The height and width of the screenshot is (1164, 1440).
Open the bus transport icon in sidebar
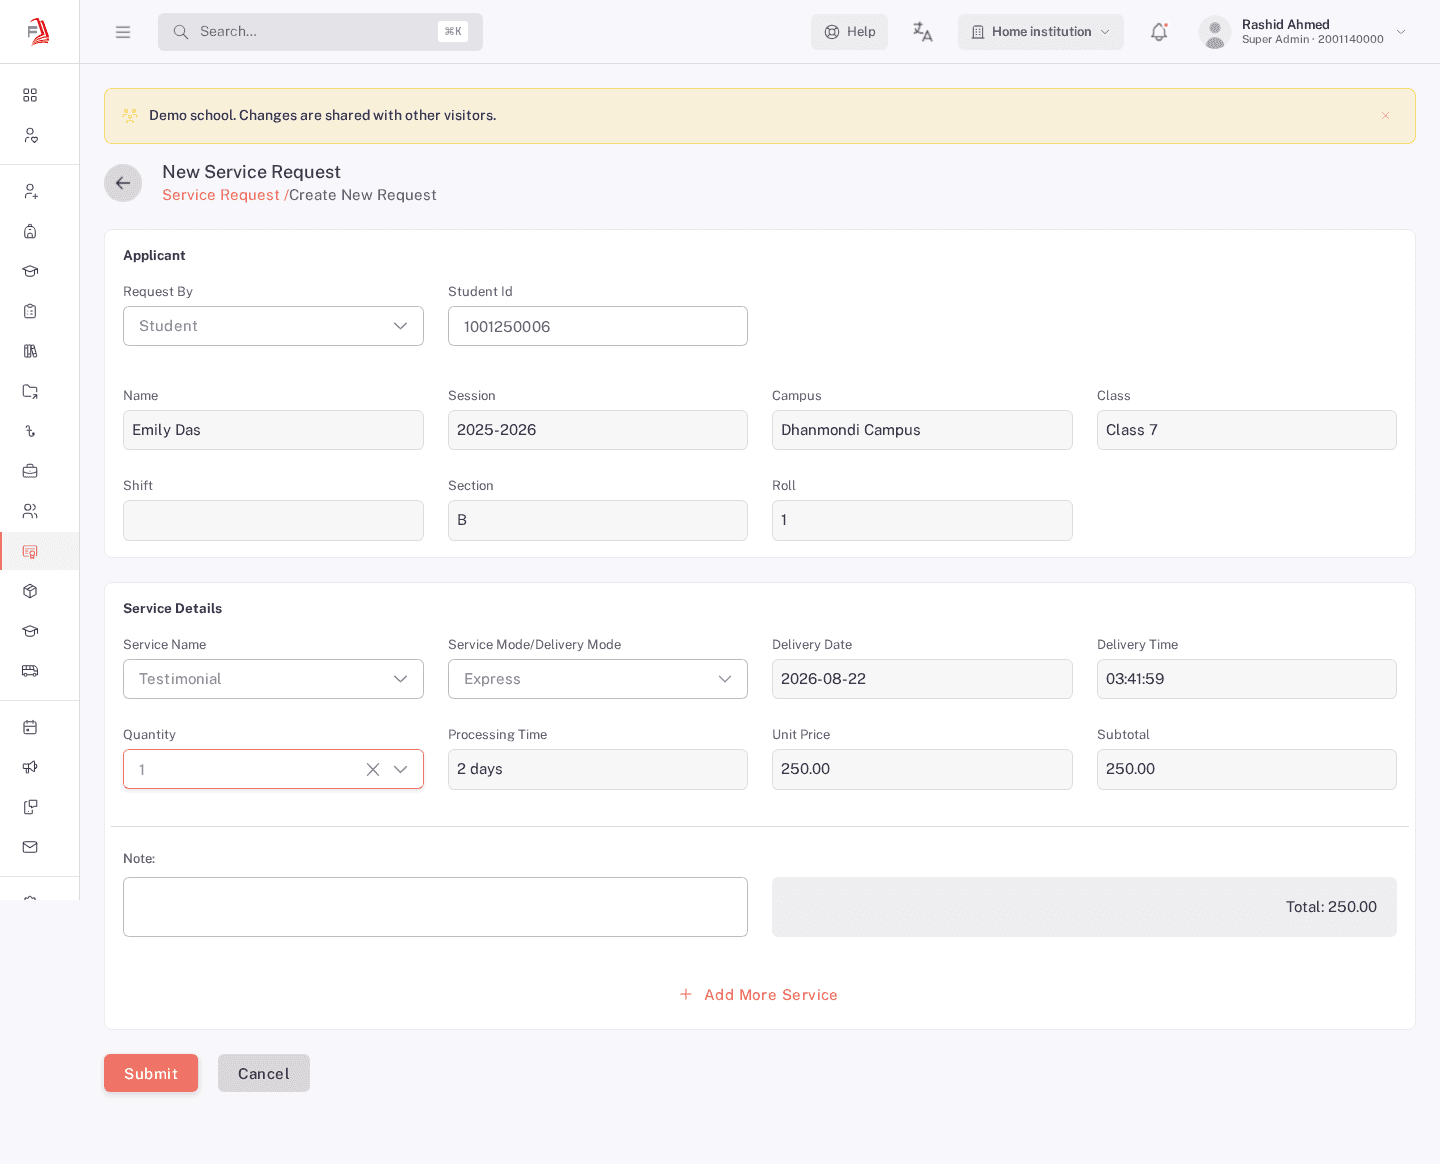pyautogui.click(x=30, y=671)
